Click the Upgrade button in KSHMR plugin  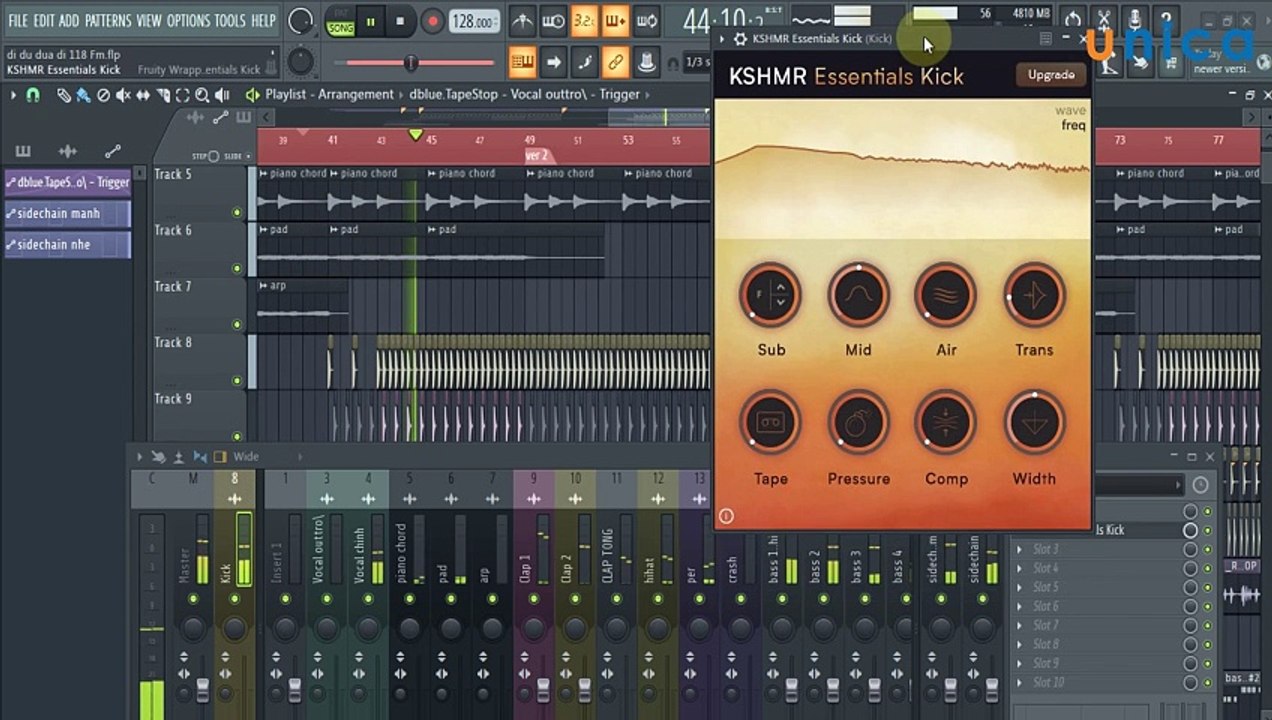coord(1051,75)
